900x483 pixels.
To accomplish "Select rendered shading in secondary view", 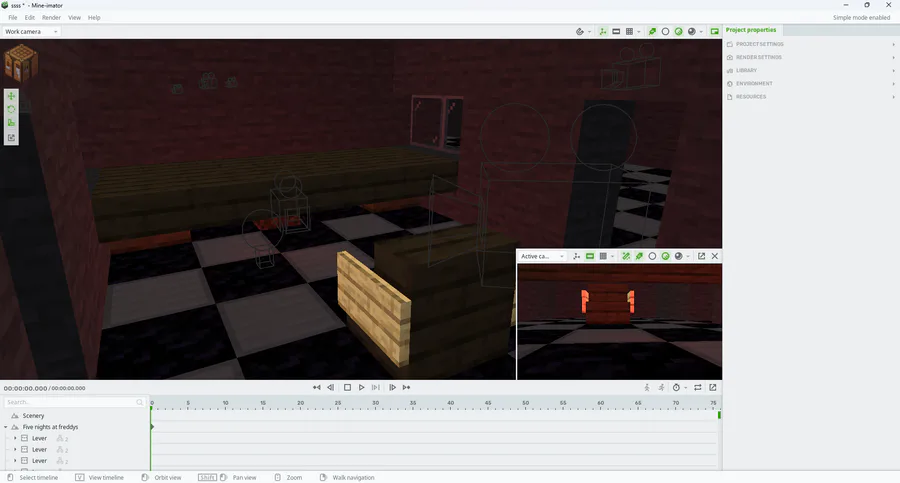I will click(x=678, y=256).
